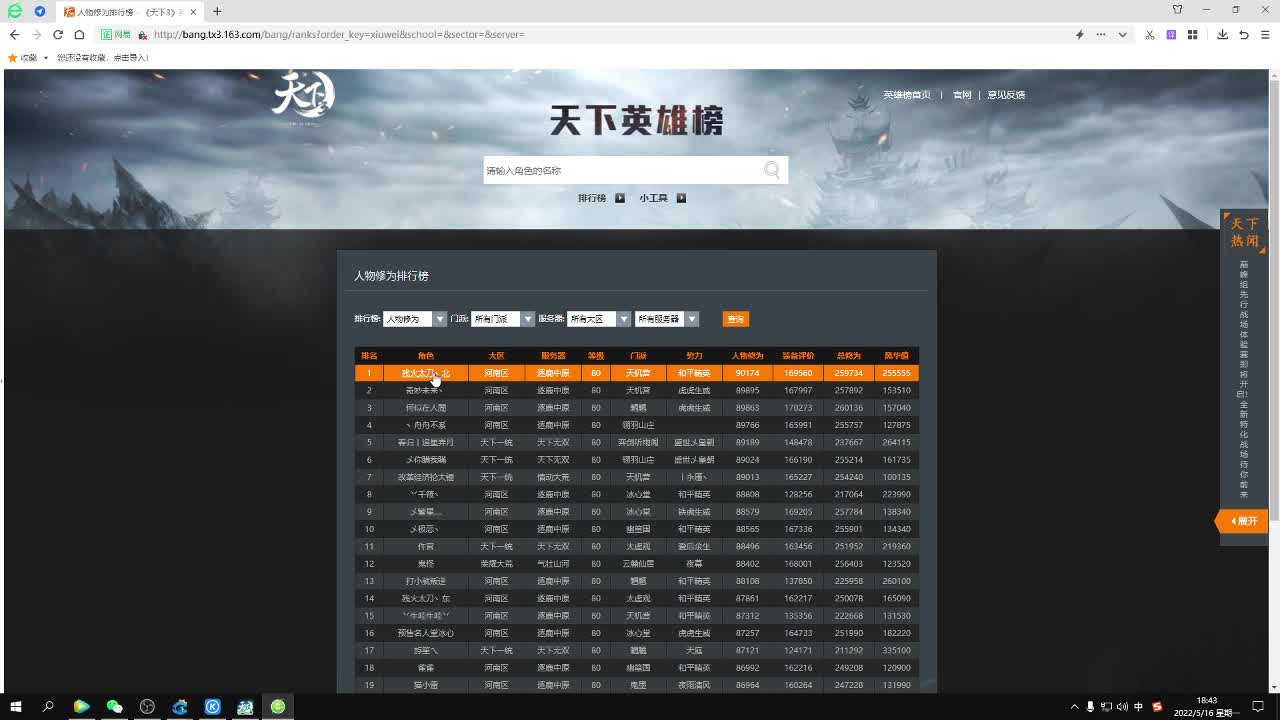Screen dimensions: 1280x720
Task: Click the magnifier search icon
Action: (x=772, y=170)
